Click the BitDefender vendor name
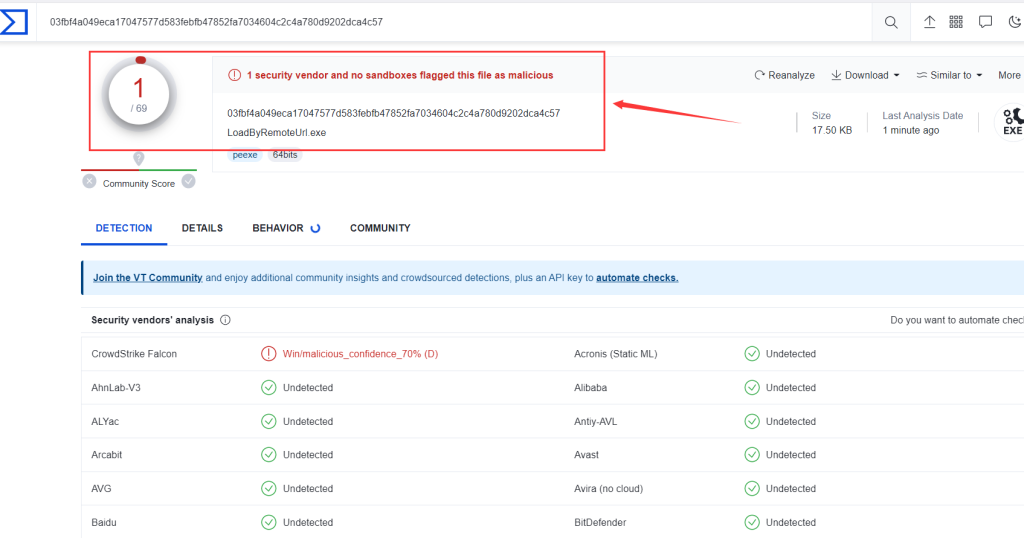The height and width of the screenshot is (538, 1024). 600,522
